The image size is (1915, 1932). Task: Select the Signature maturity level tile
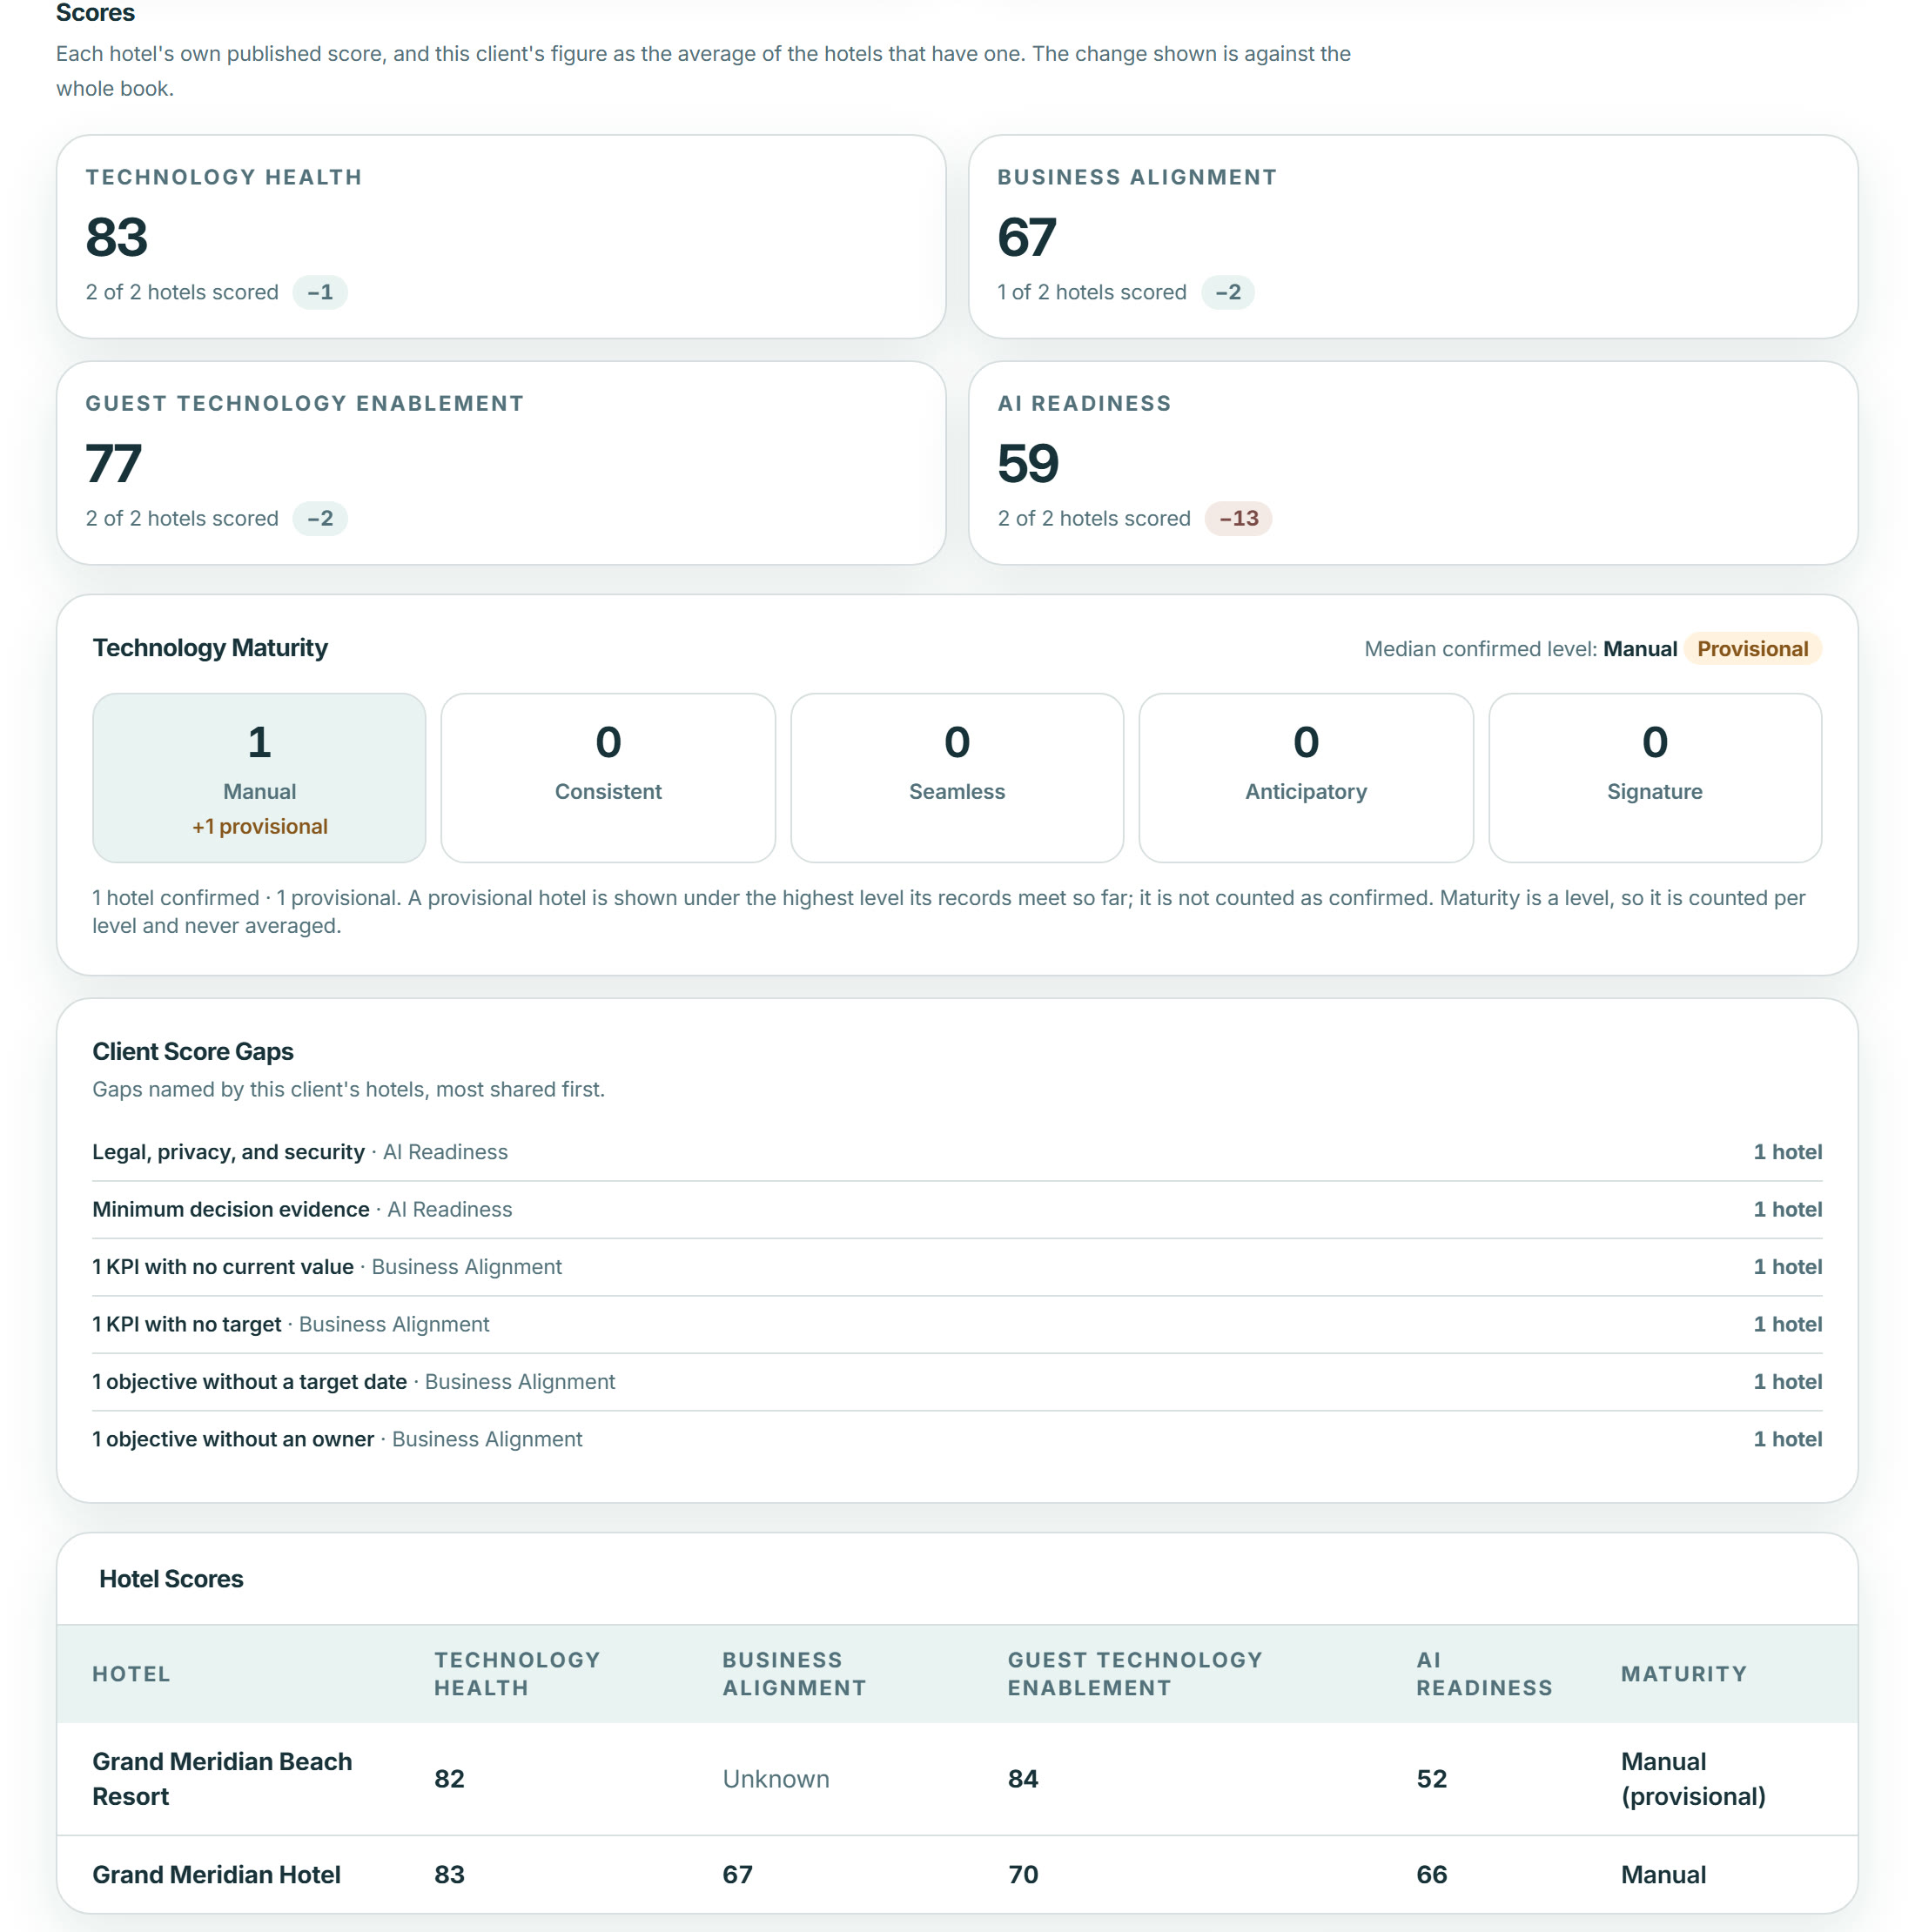(x=1655, y=778)
